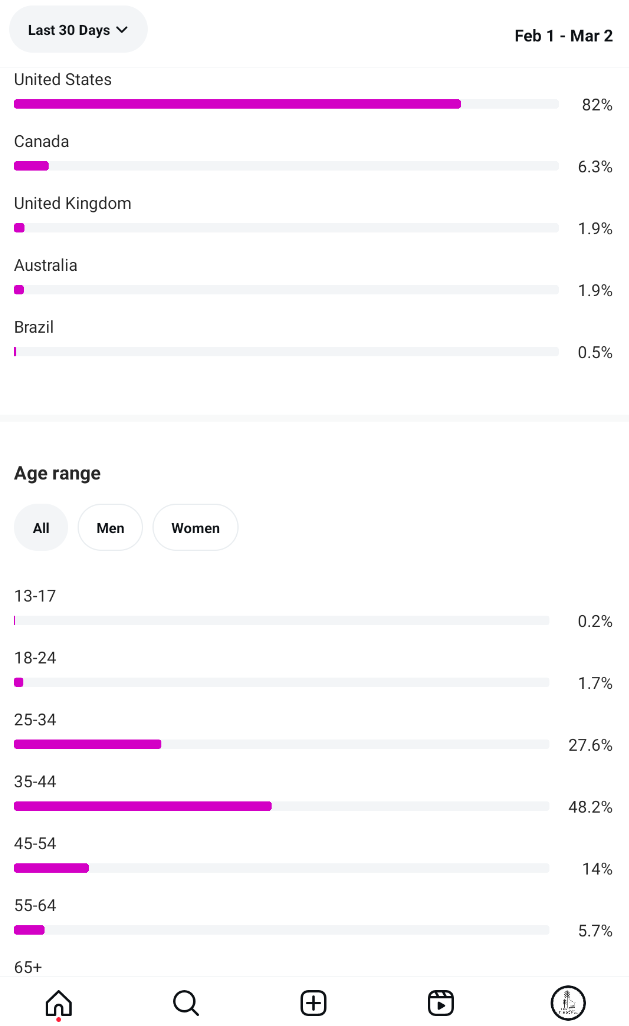Switch age range filter to Men
Screen dimensions: 629x1026
pyautogui.click(x=110, y=527)
